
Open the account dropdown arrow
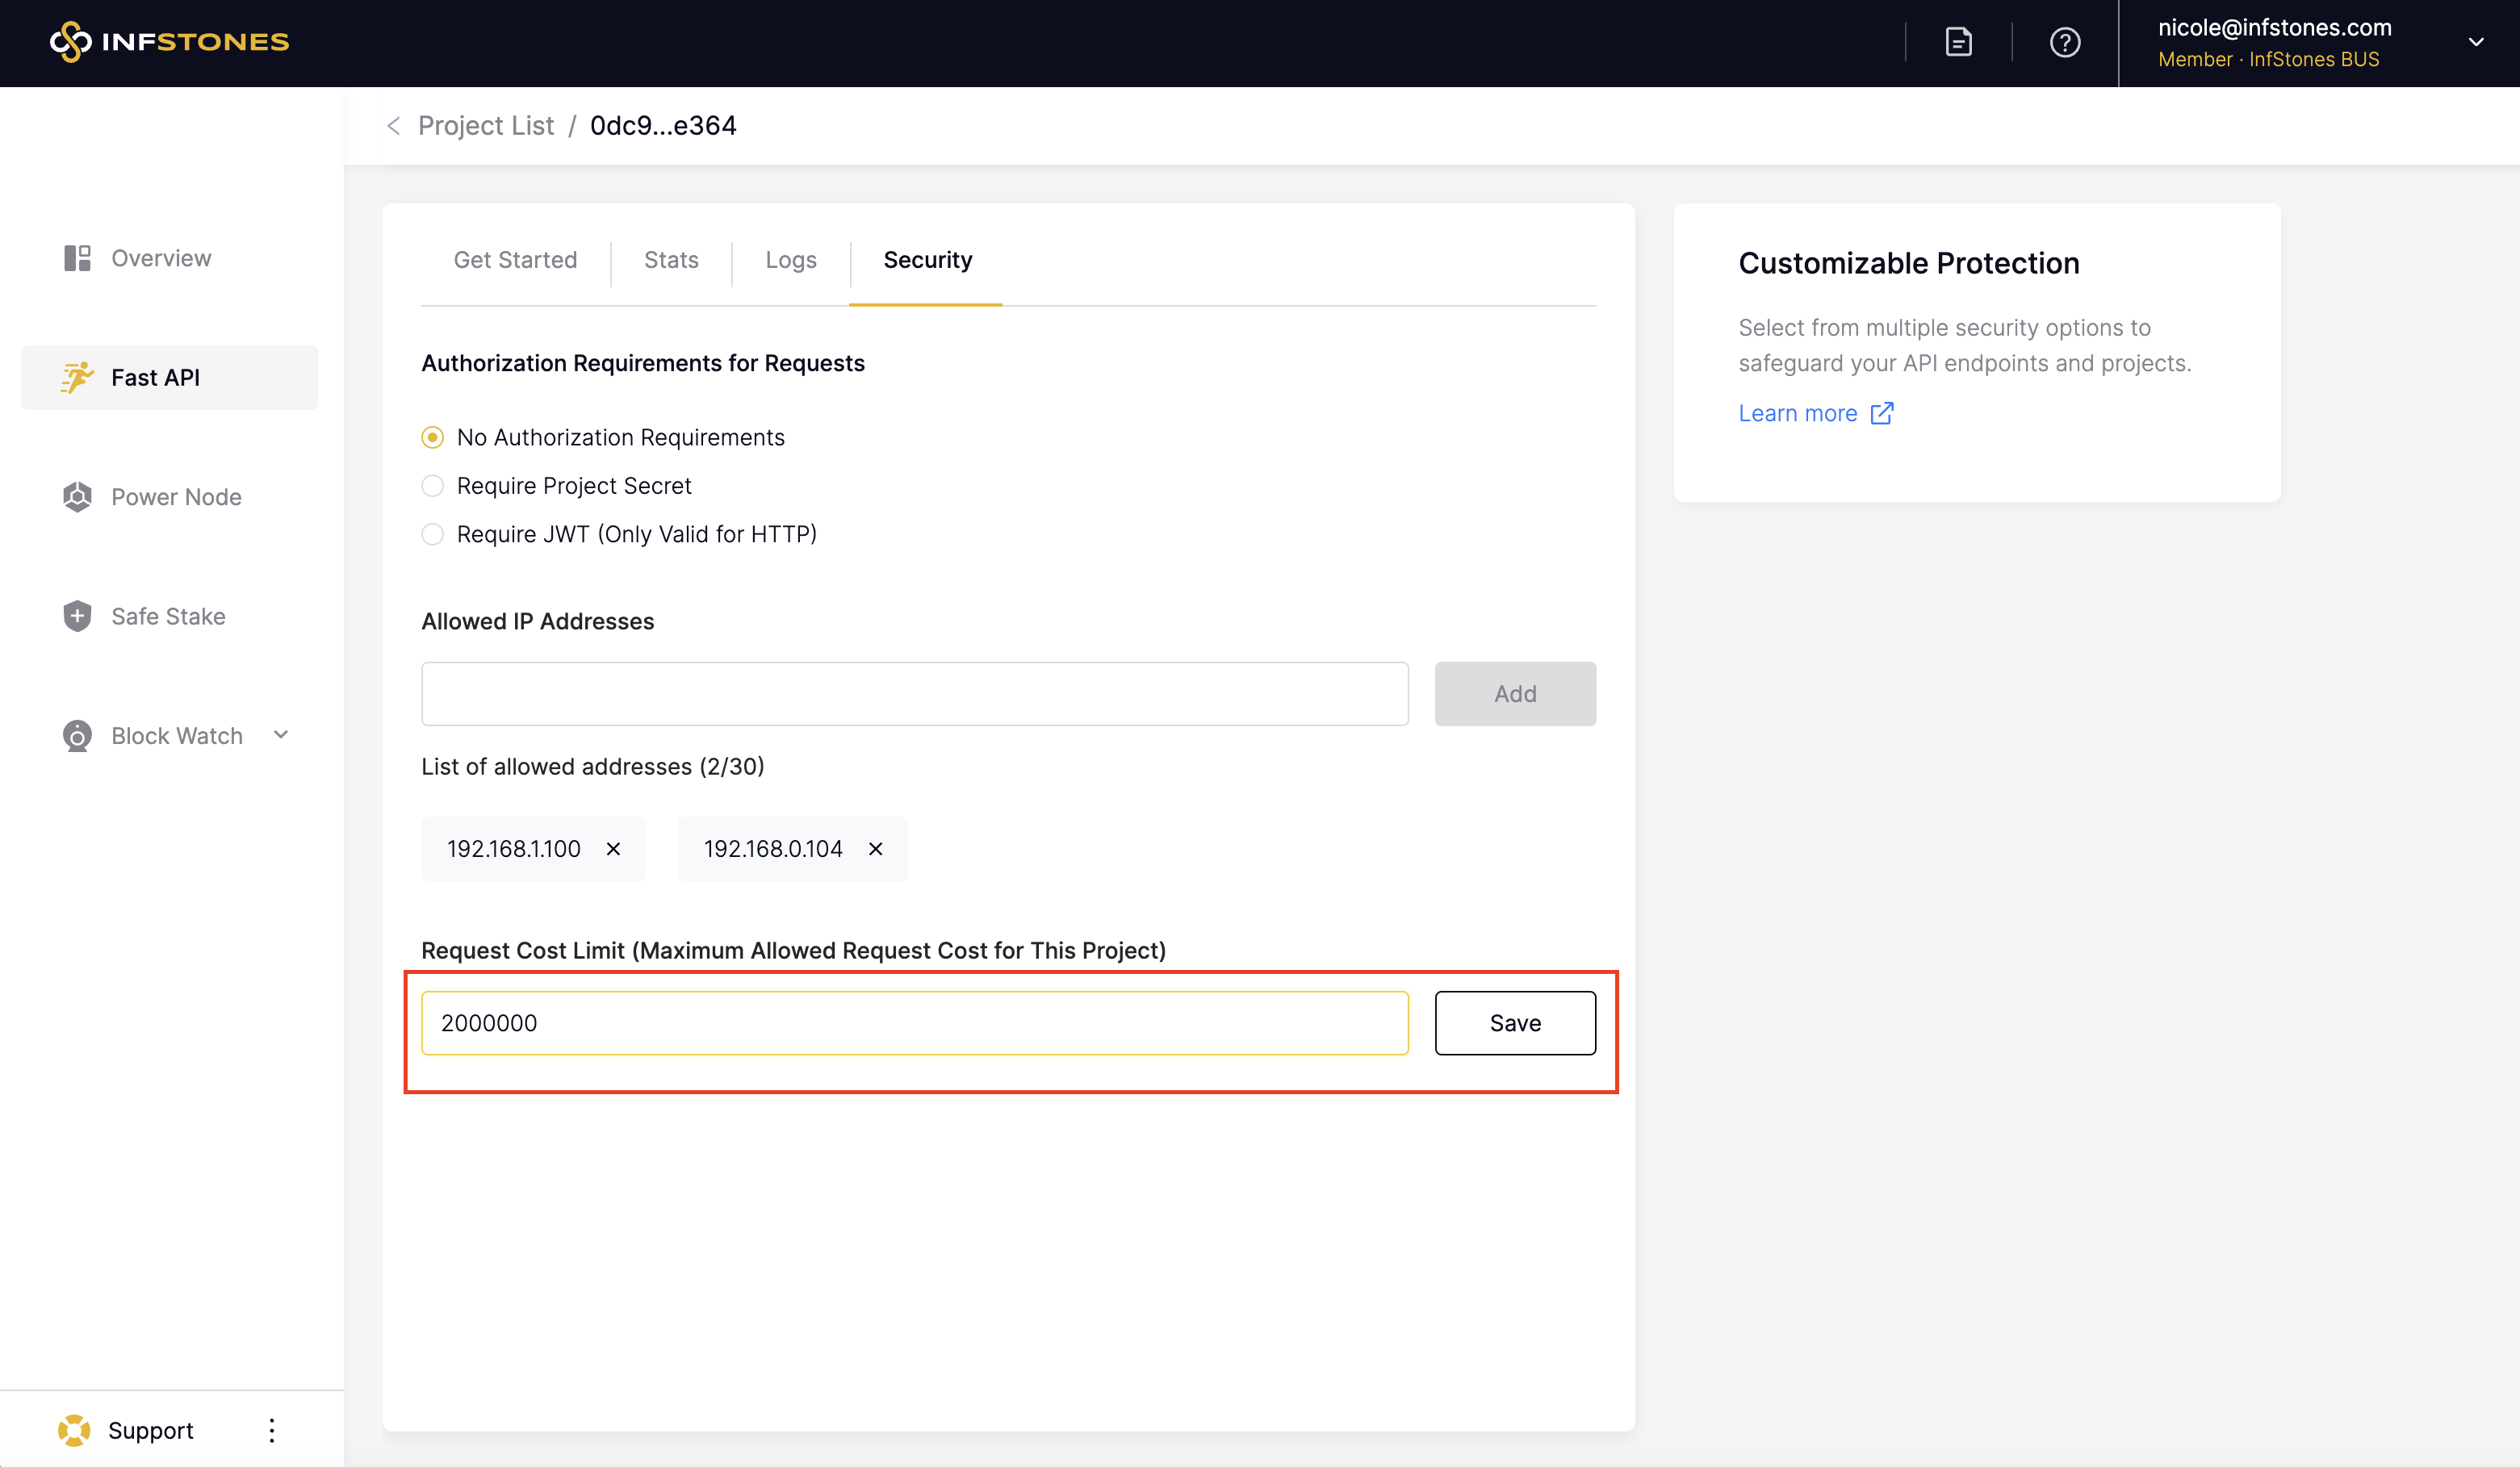(x=2475, y=42)
